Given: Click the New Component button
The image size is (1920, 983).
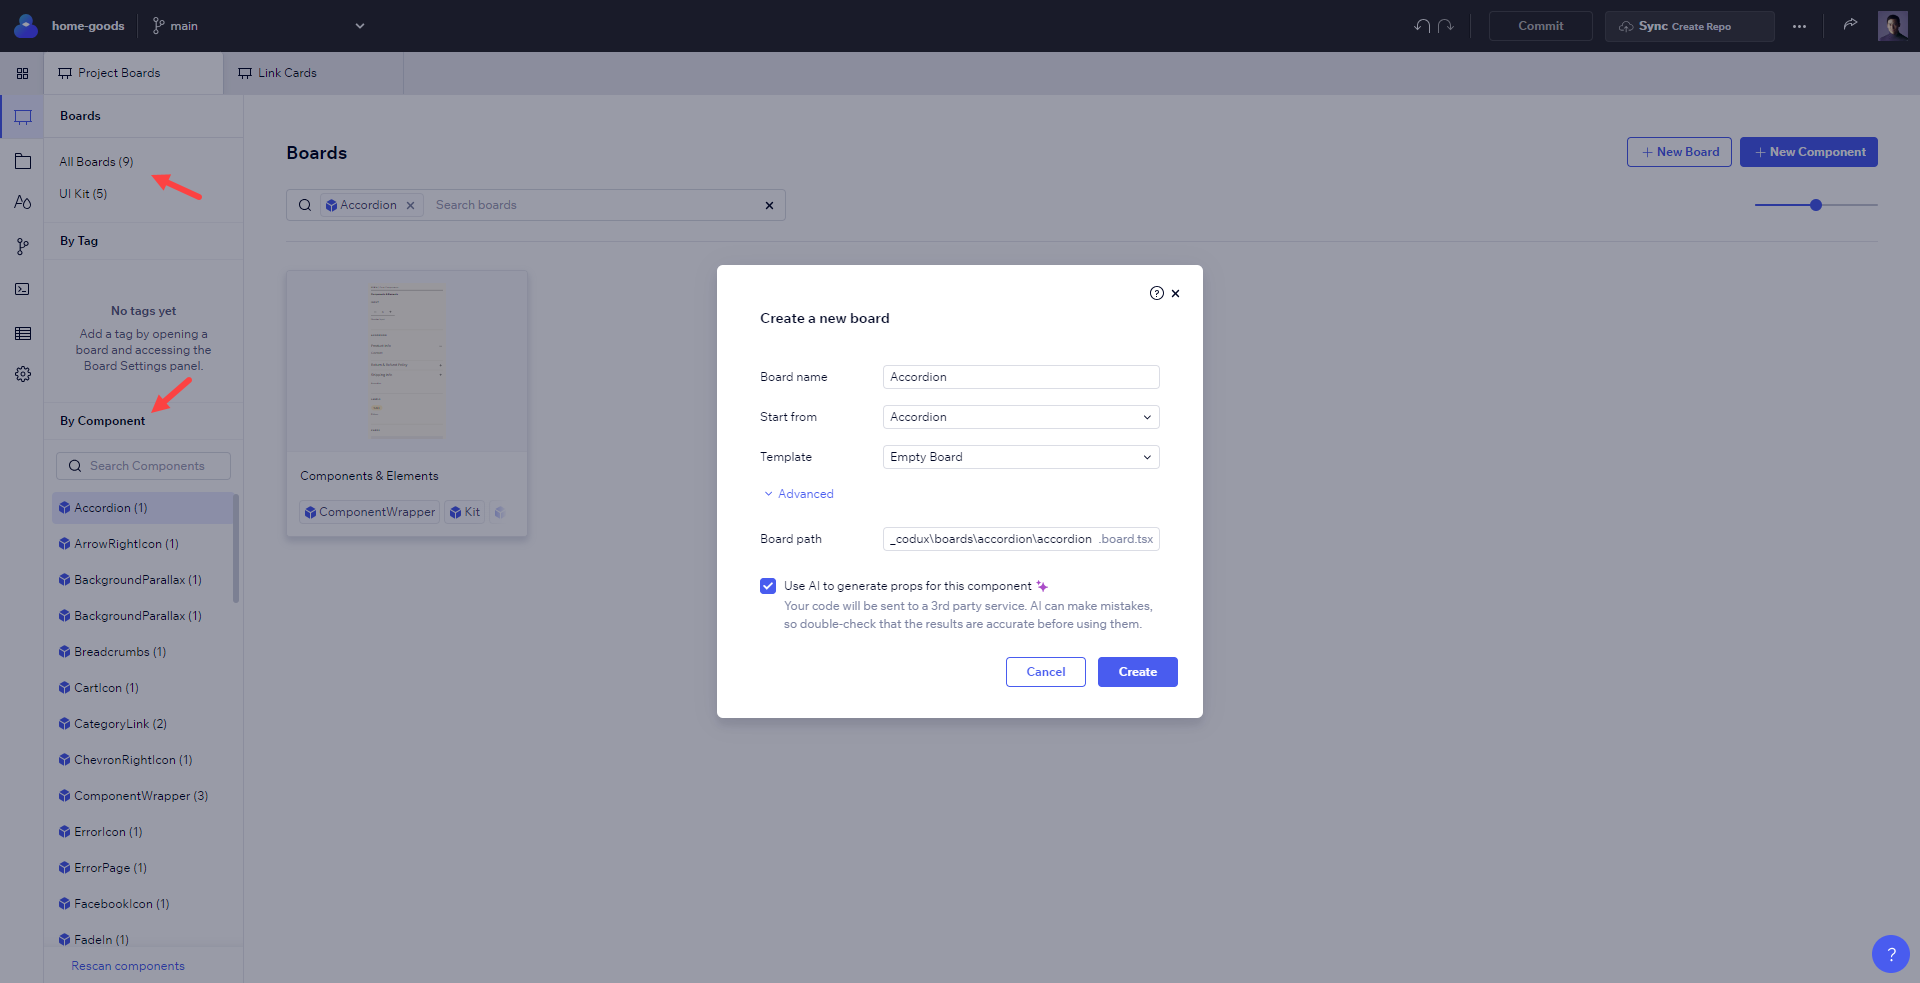Looking at the screenshot, I should coord(1809,152).
